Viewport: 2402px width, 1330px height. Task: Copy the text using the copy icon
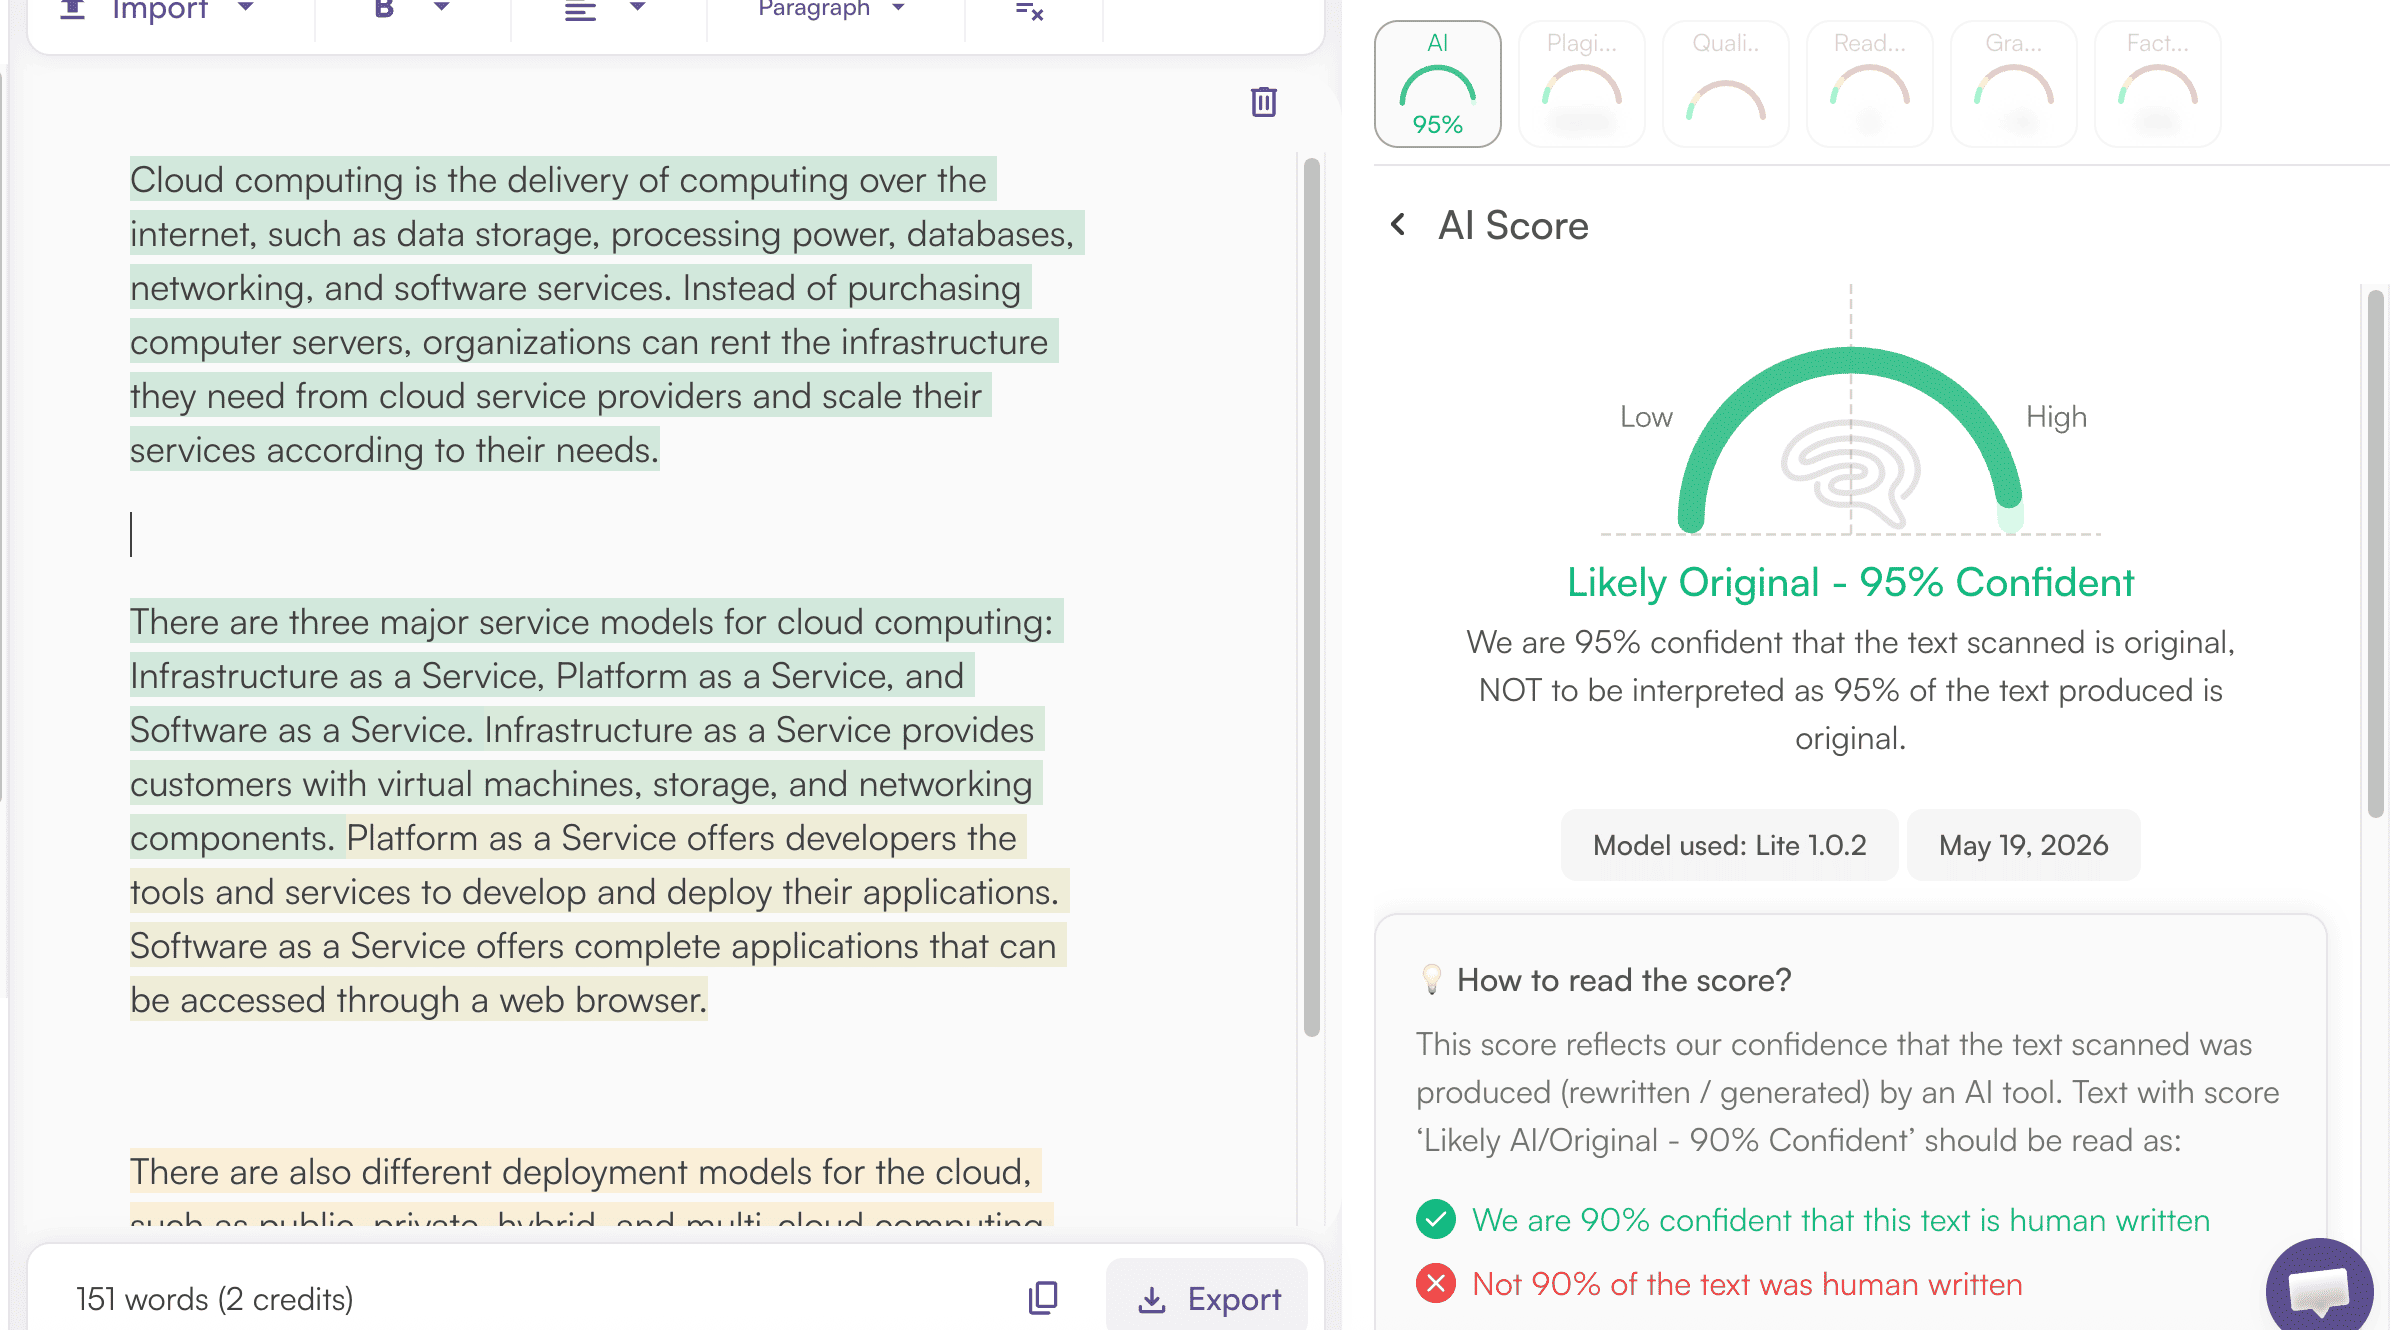coord(1043,1298)
